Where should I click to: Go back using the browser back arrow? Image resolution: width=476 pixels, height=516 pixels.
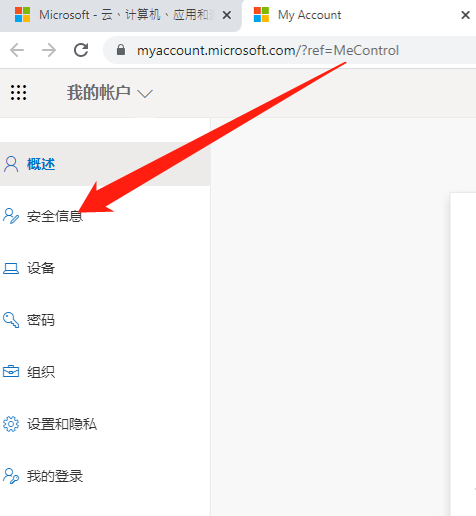(17, 50)
